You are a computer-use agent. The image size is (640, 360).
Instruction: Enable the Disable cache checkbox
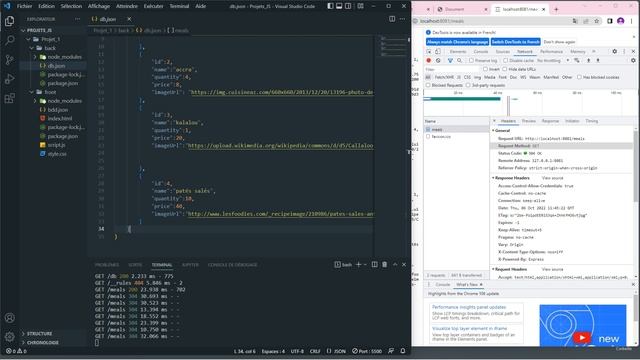505,60
